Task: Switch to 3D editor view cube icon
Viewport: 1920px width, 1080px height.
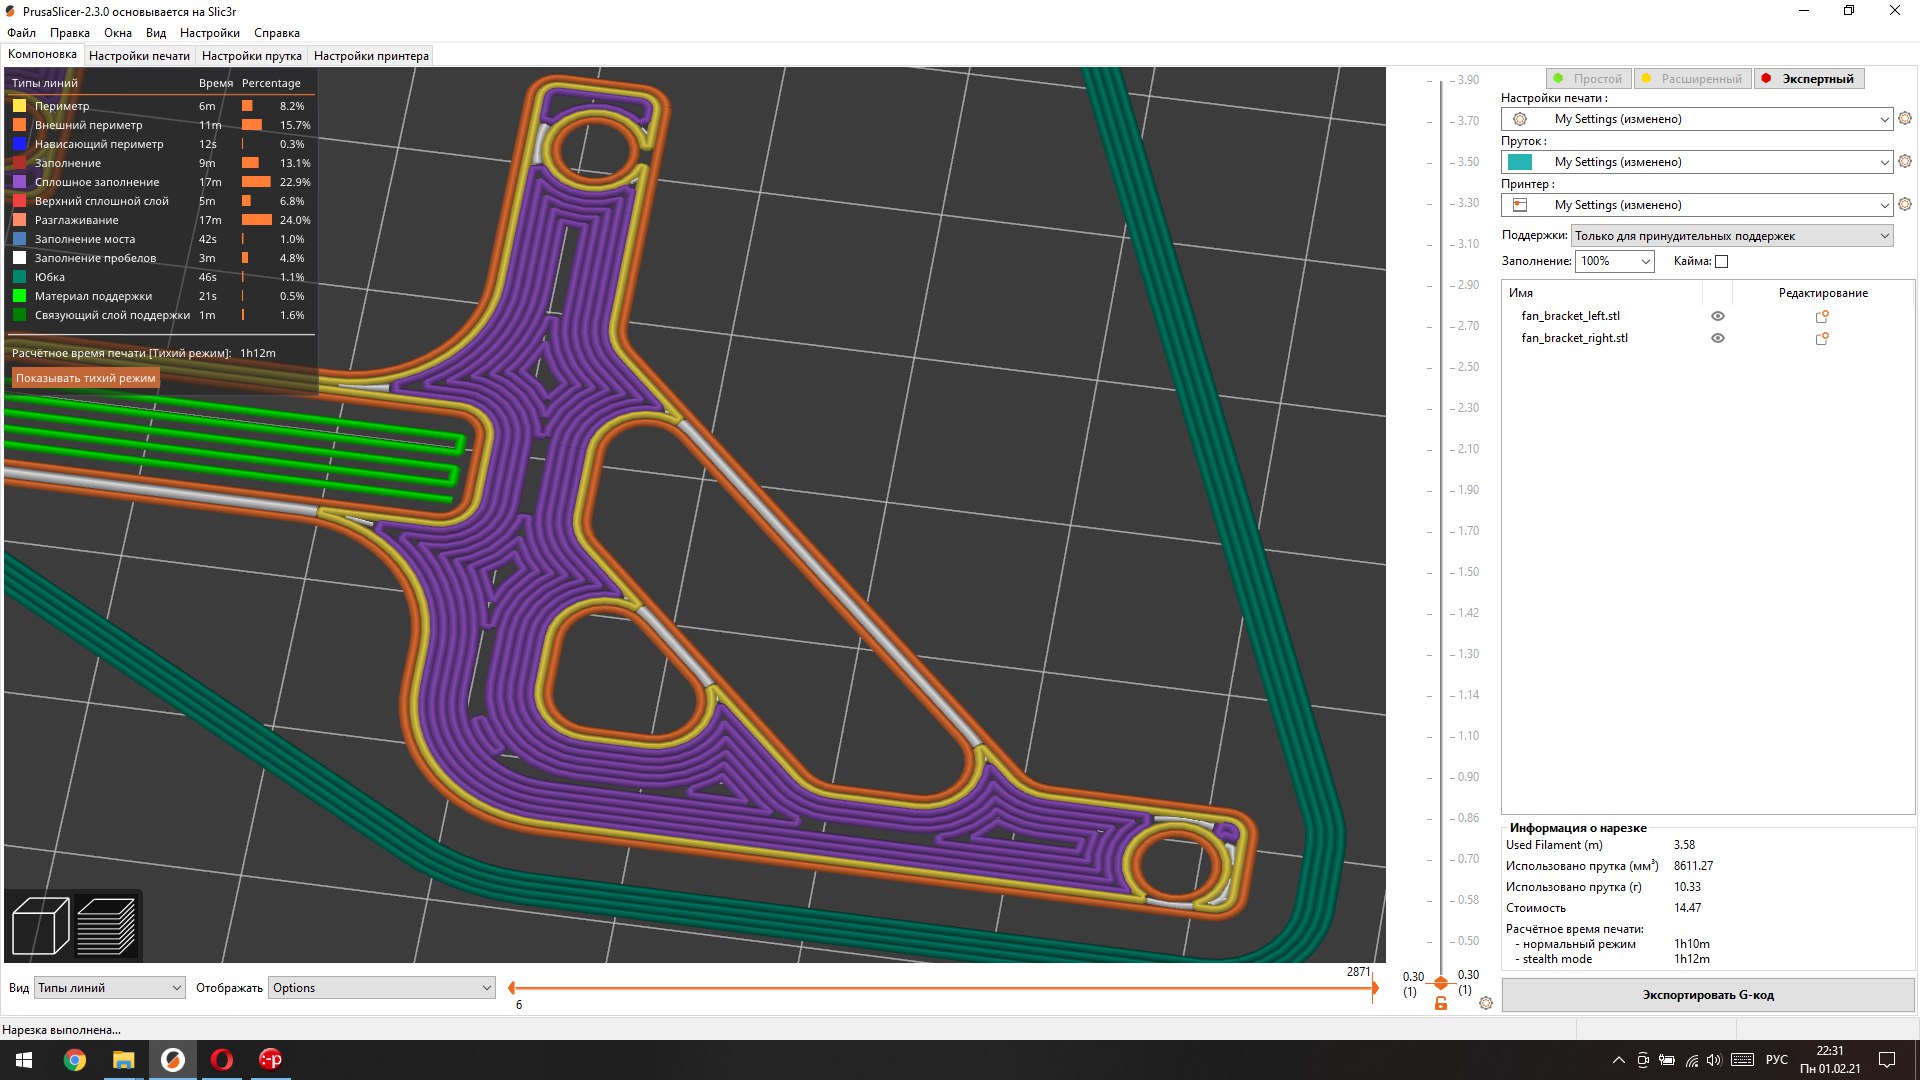Action: [x=40, y=926]
